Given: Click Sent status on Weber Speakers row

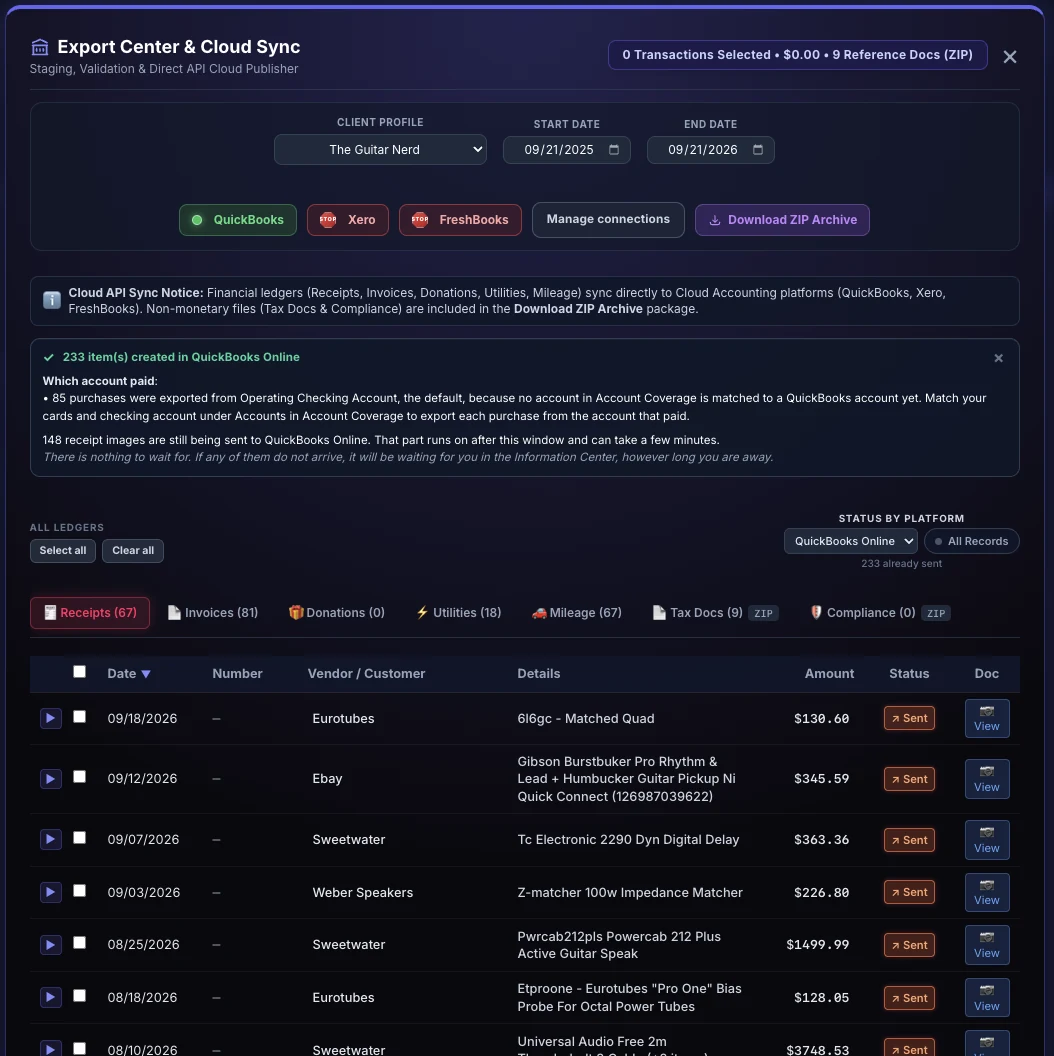Looking at the screenshot, I should [909, 892].
